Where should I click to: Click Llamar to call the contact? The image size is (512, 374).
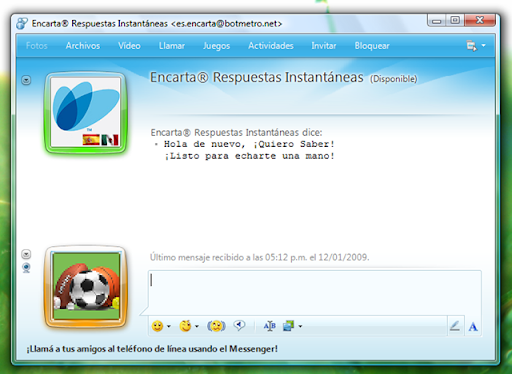172,46
